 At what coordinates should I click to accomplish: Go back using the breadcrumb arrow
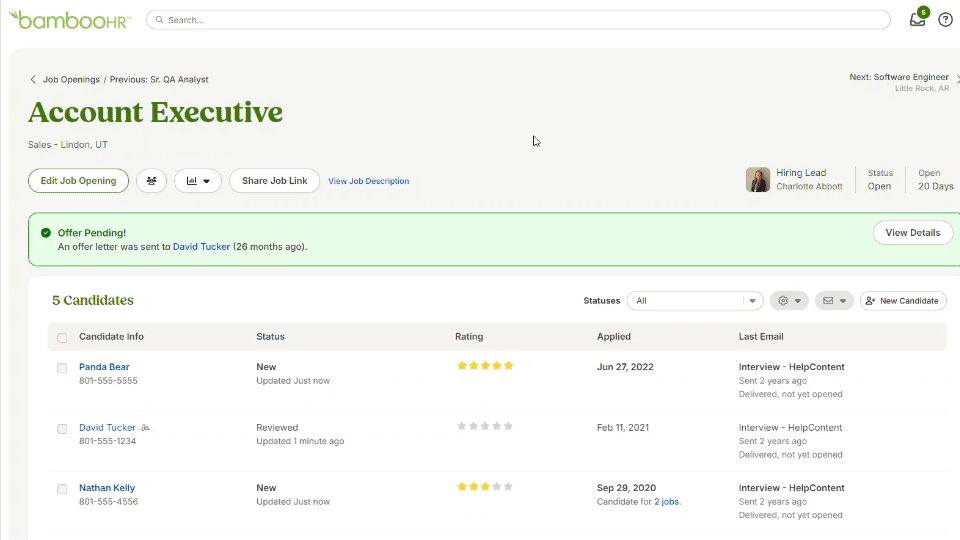coord(33,80)
